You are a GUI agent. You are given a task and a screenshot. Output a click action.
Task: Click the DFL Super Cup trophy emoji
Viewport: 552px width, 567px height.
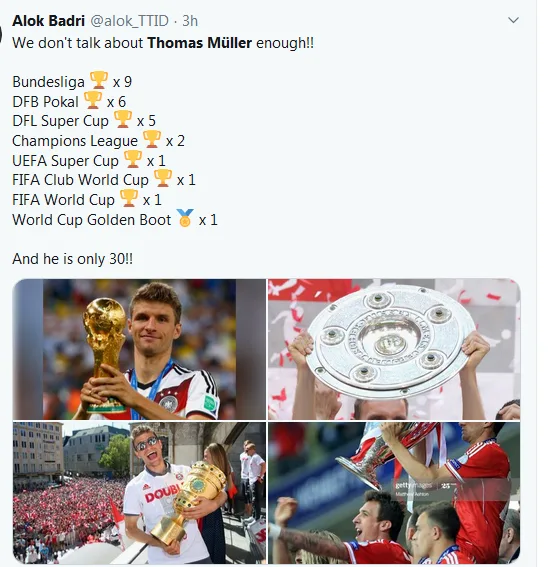(x=123, y=119)
